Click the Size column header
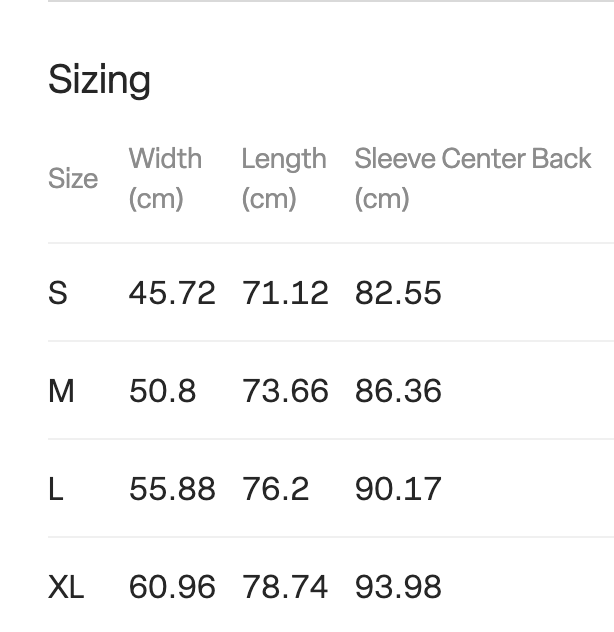Viewport: 614px width, 632px height. [x=73, y=179]
